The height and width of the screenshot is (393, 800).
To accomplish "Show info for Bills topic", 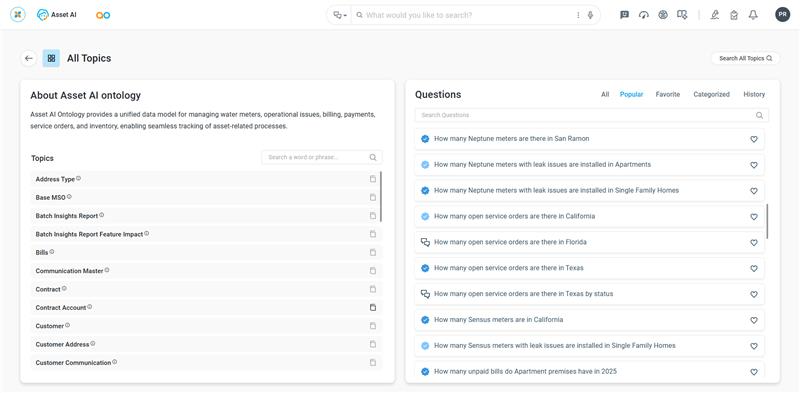I will [52, 252].
